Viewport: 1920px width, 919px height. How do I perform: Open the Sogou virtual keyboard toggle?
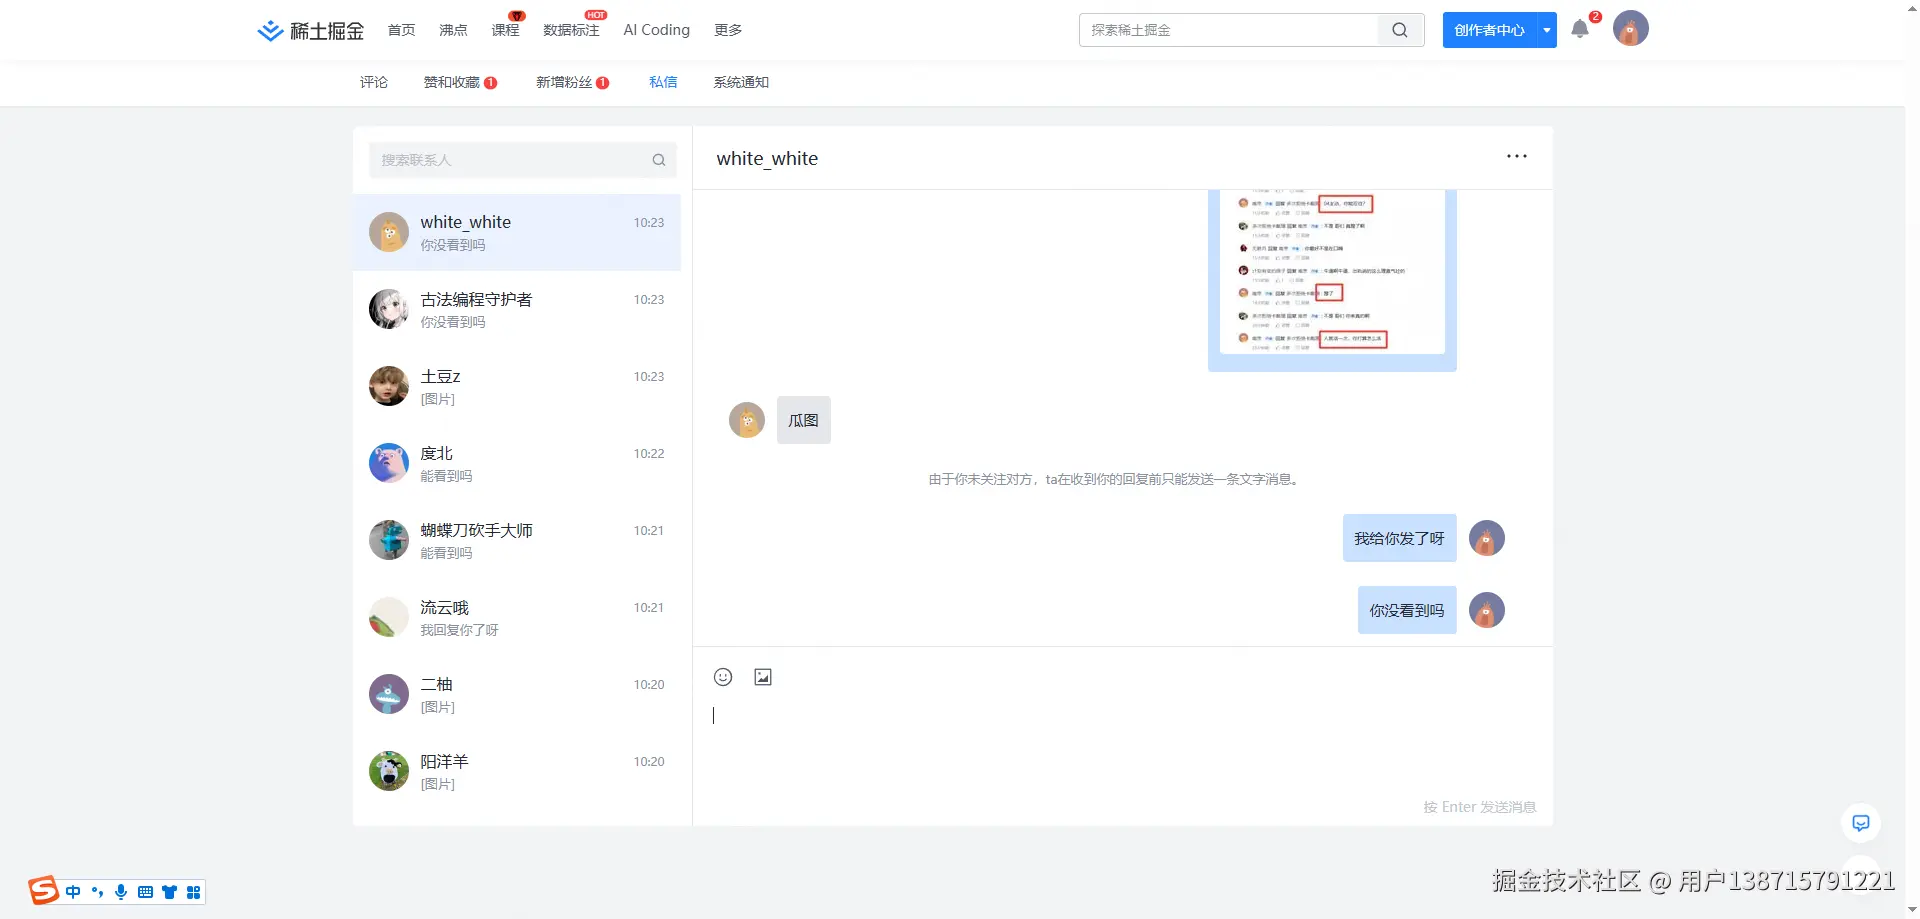[145, 891]
